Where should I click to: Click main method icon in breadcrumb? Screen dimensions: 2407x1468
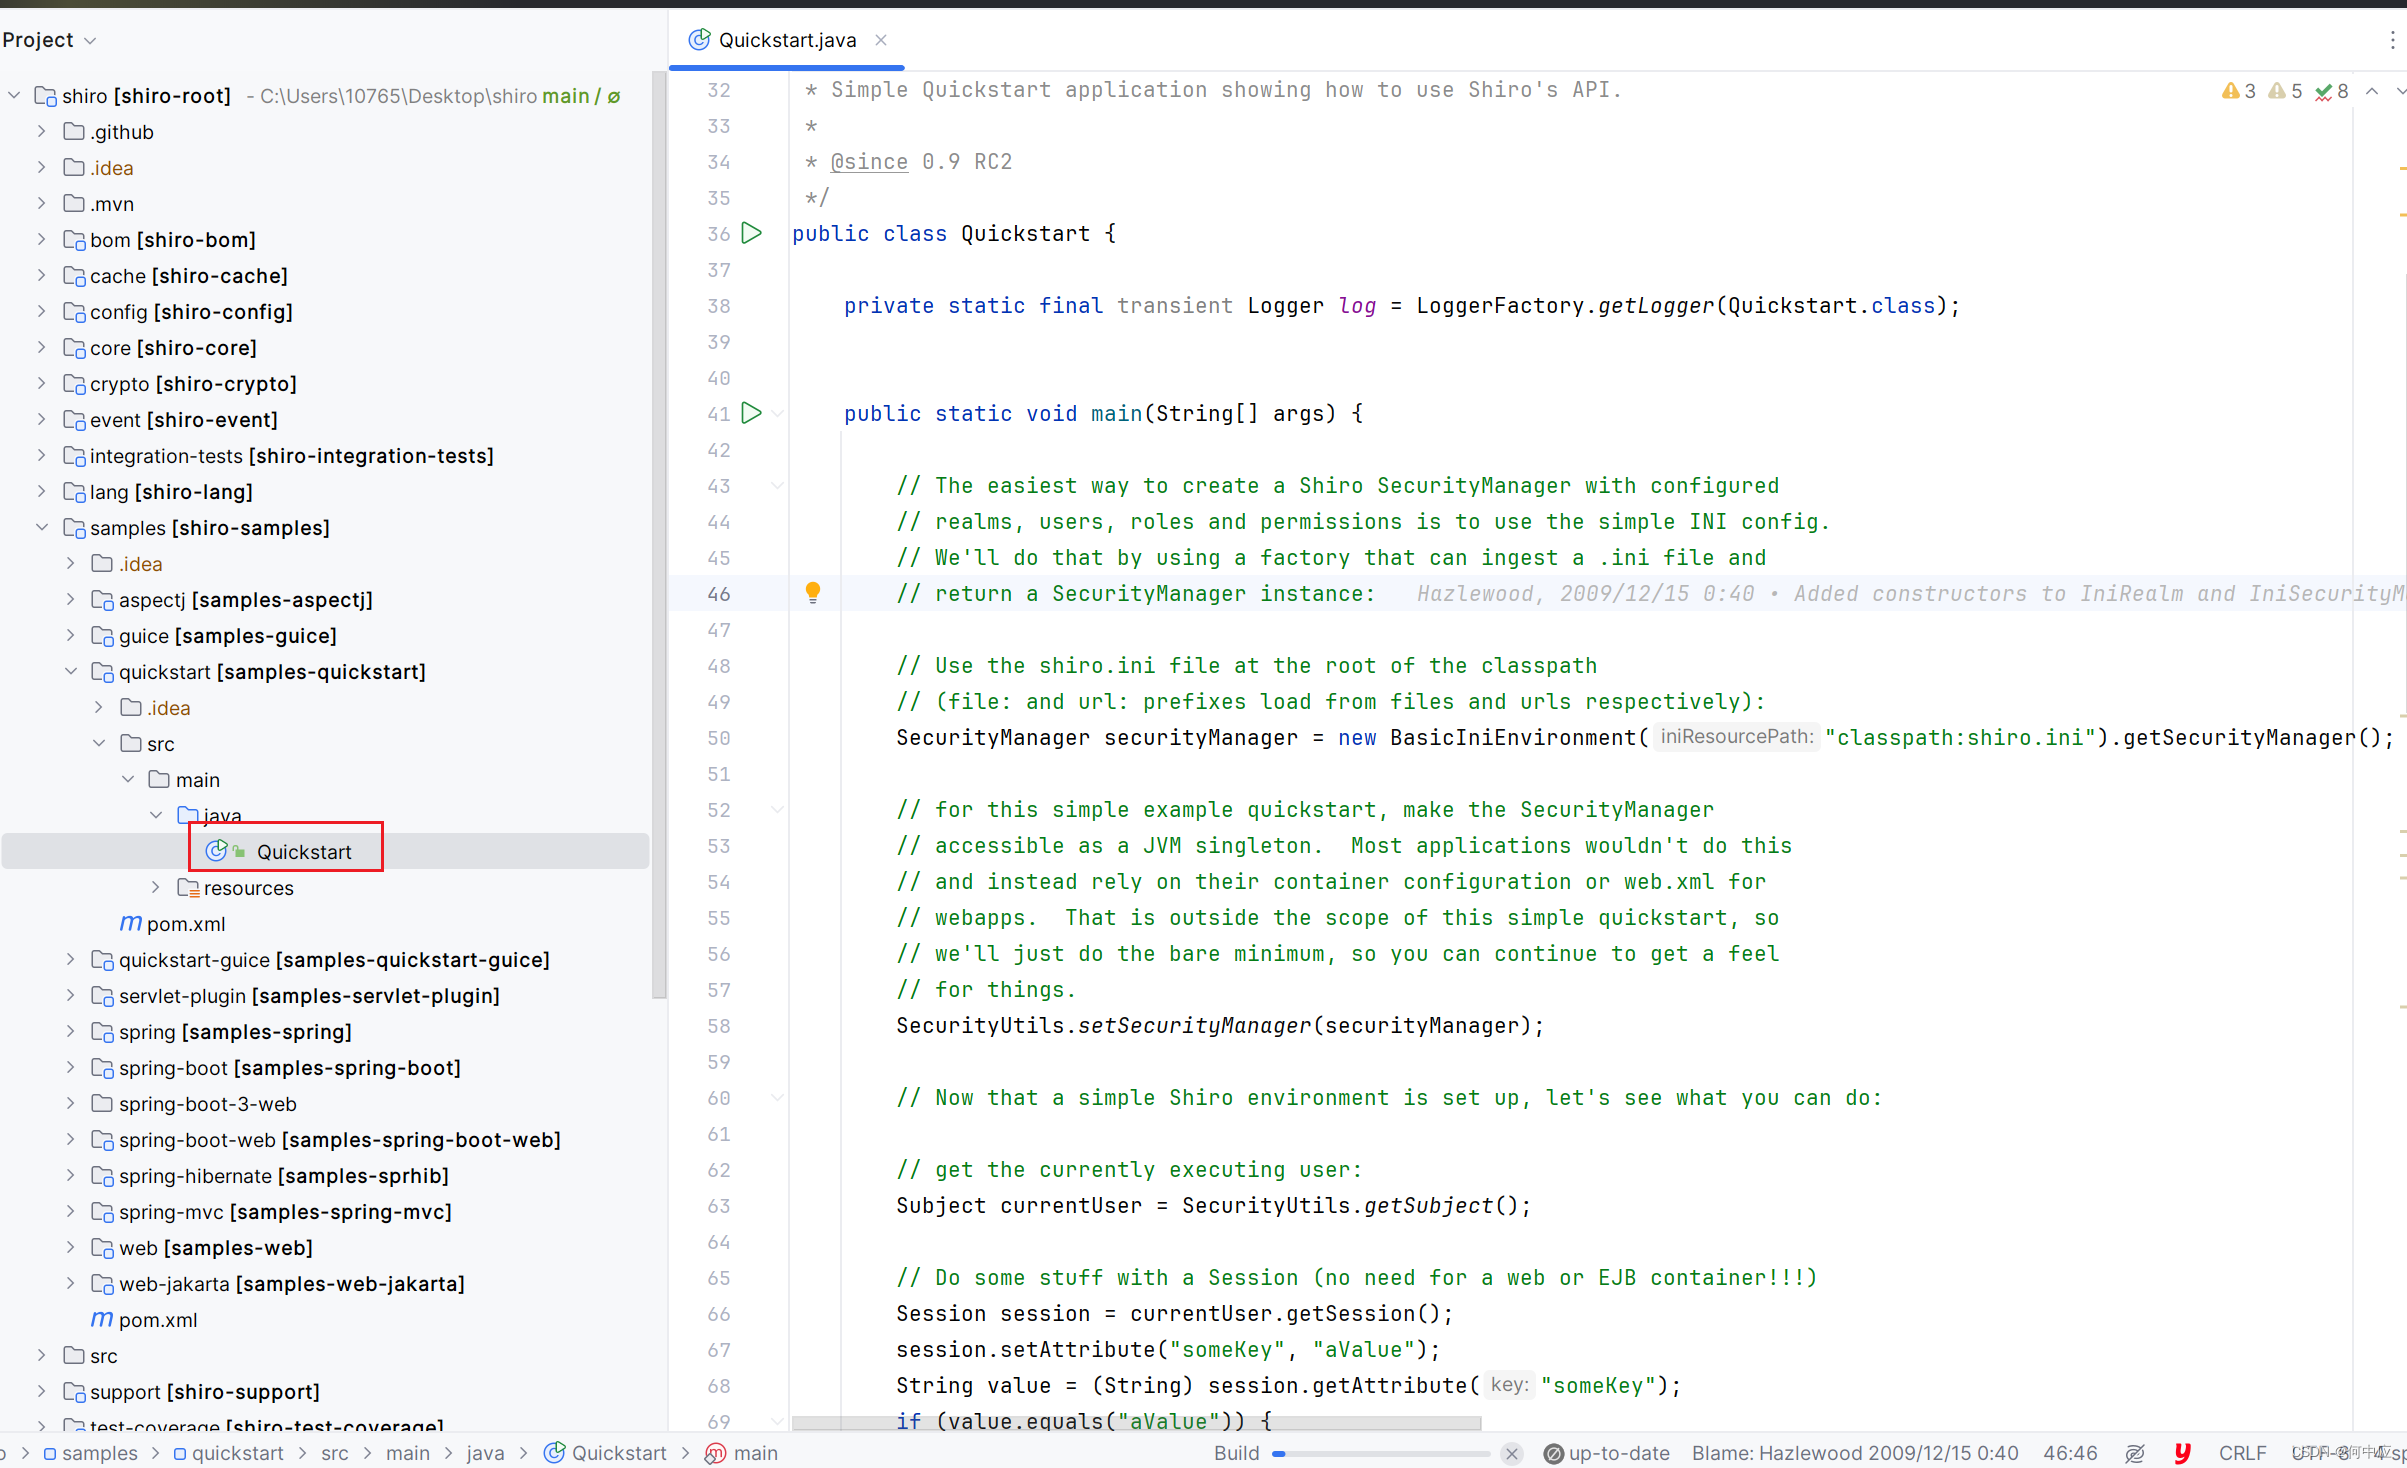(x=715, y=1453)
